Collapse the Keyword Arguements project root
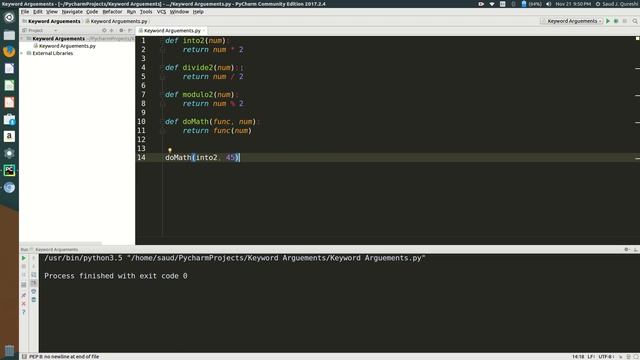The width and height of the screenshot is (640, 360). (22, 39)
